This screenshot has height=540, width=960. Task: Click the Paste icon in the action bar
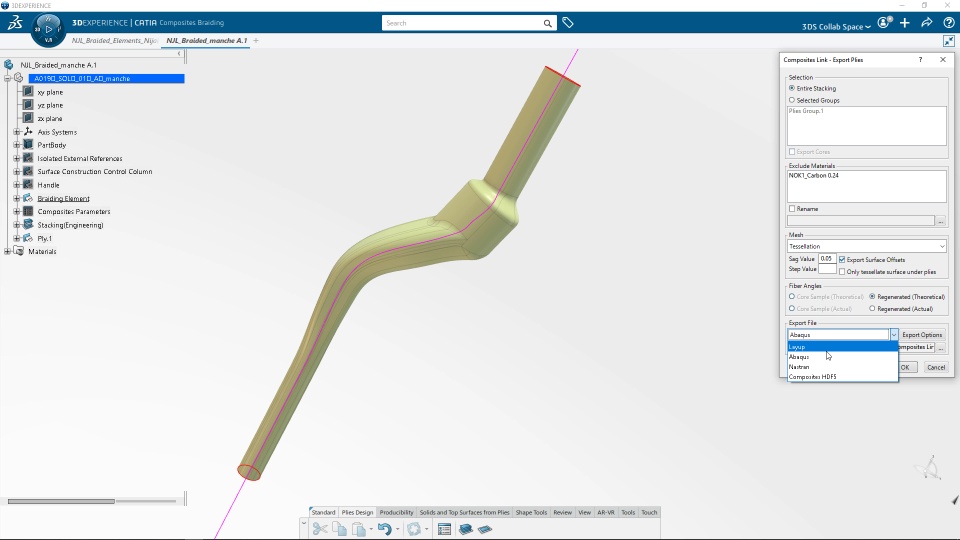point(359,529)
